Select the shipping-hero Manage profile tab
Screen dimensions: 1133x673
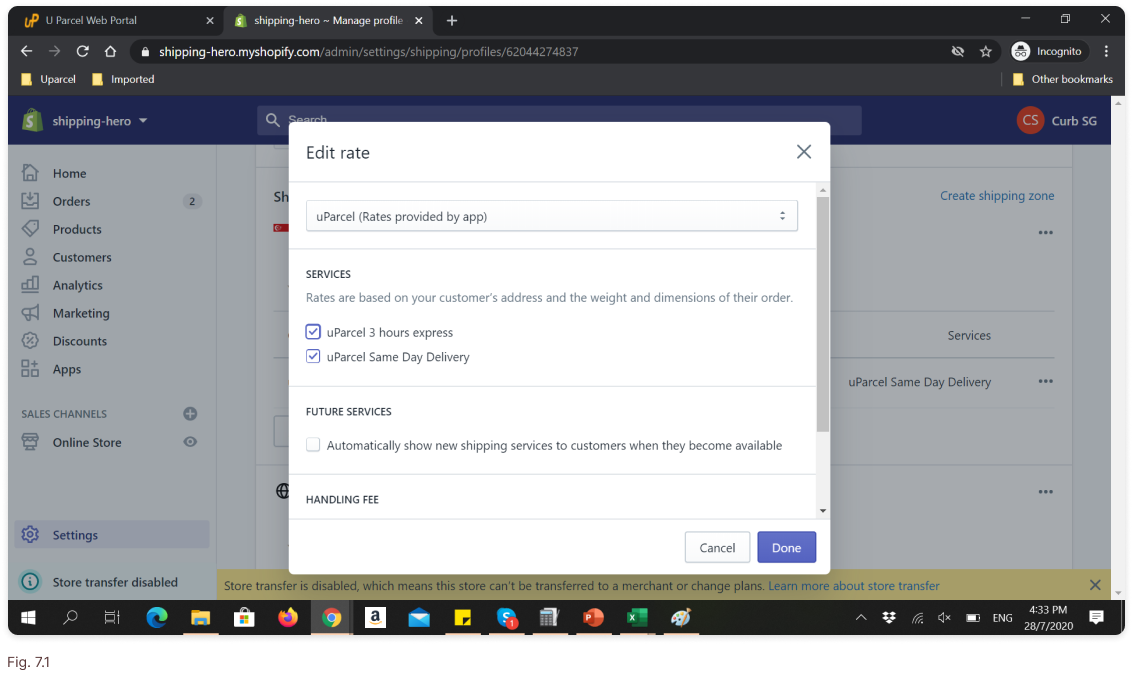pyautogui.click(x=329, y=20)
